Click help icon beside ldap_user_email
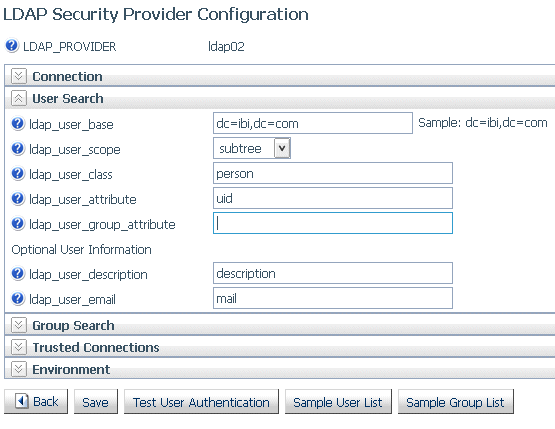Image resolution: width=555 pixels, height=429 pixels. pos(18,298)
